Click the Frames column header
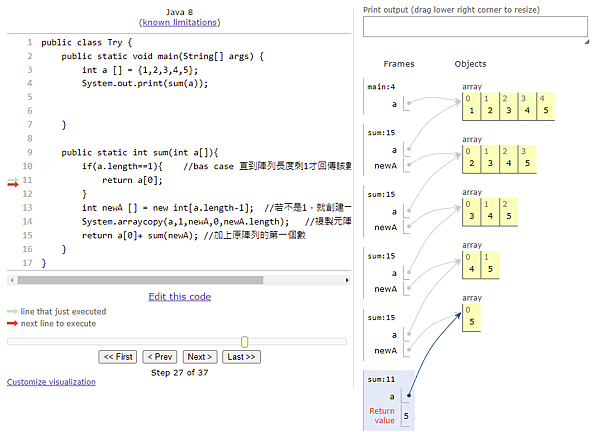The image size is (600, 432). point(399,64)
